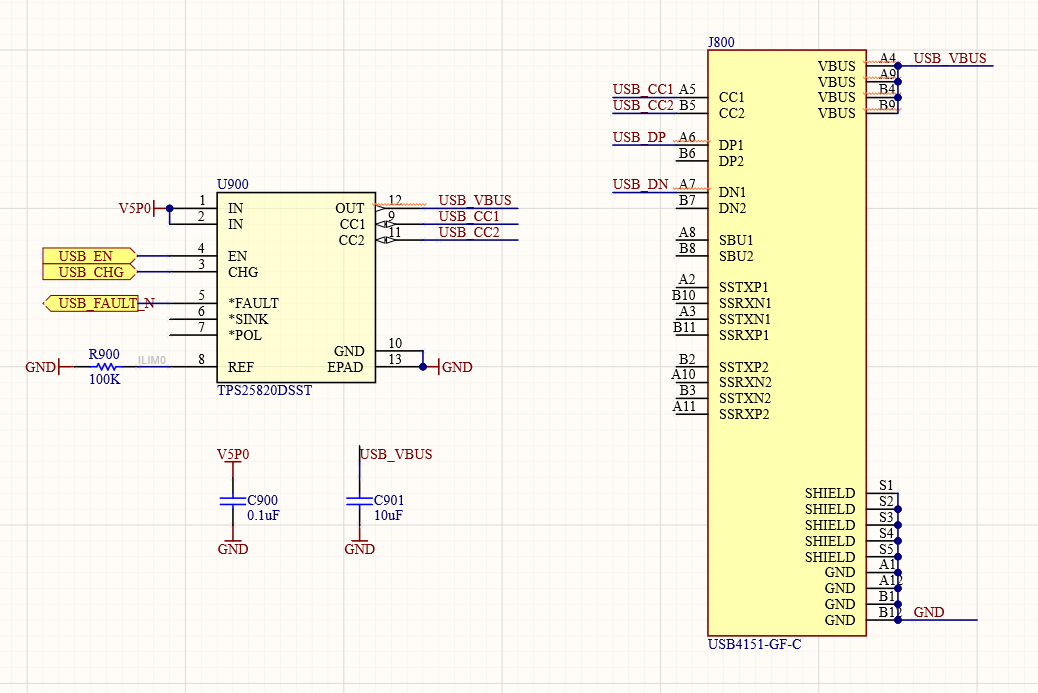Click the SBU2 pin name on J800
Image resolution: width=1038 pixels, height=693 pixels.
point(736,255)
